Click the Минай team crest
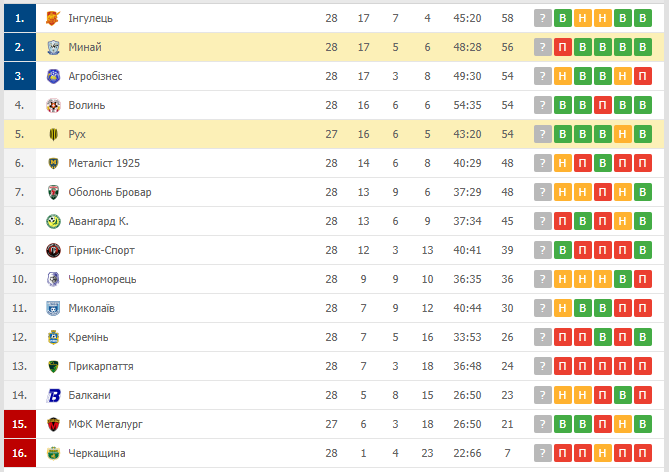Viewport: 669px width, 472px height. [53, 47]
